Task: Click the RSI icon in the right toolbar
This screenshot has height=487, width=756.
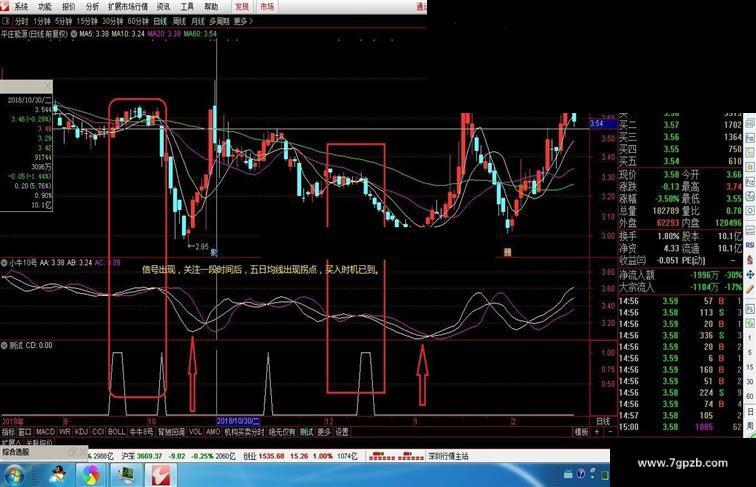Action: coord(750,245)
